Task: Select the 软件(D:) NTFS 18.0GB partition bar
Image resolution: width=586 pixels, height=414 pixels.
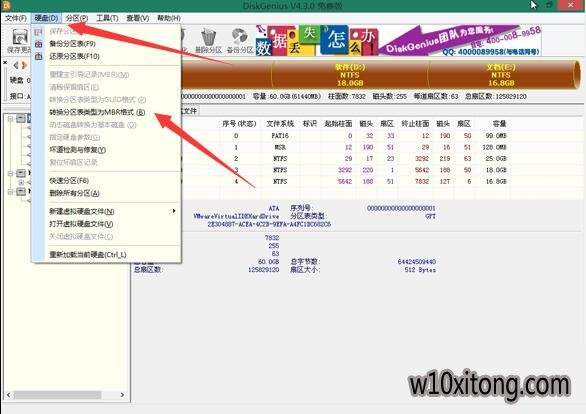Action: tap(350, 75)
